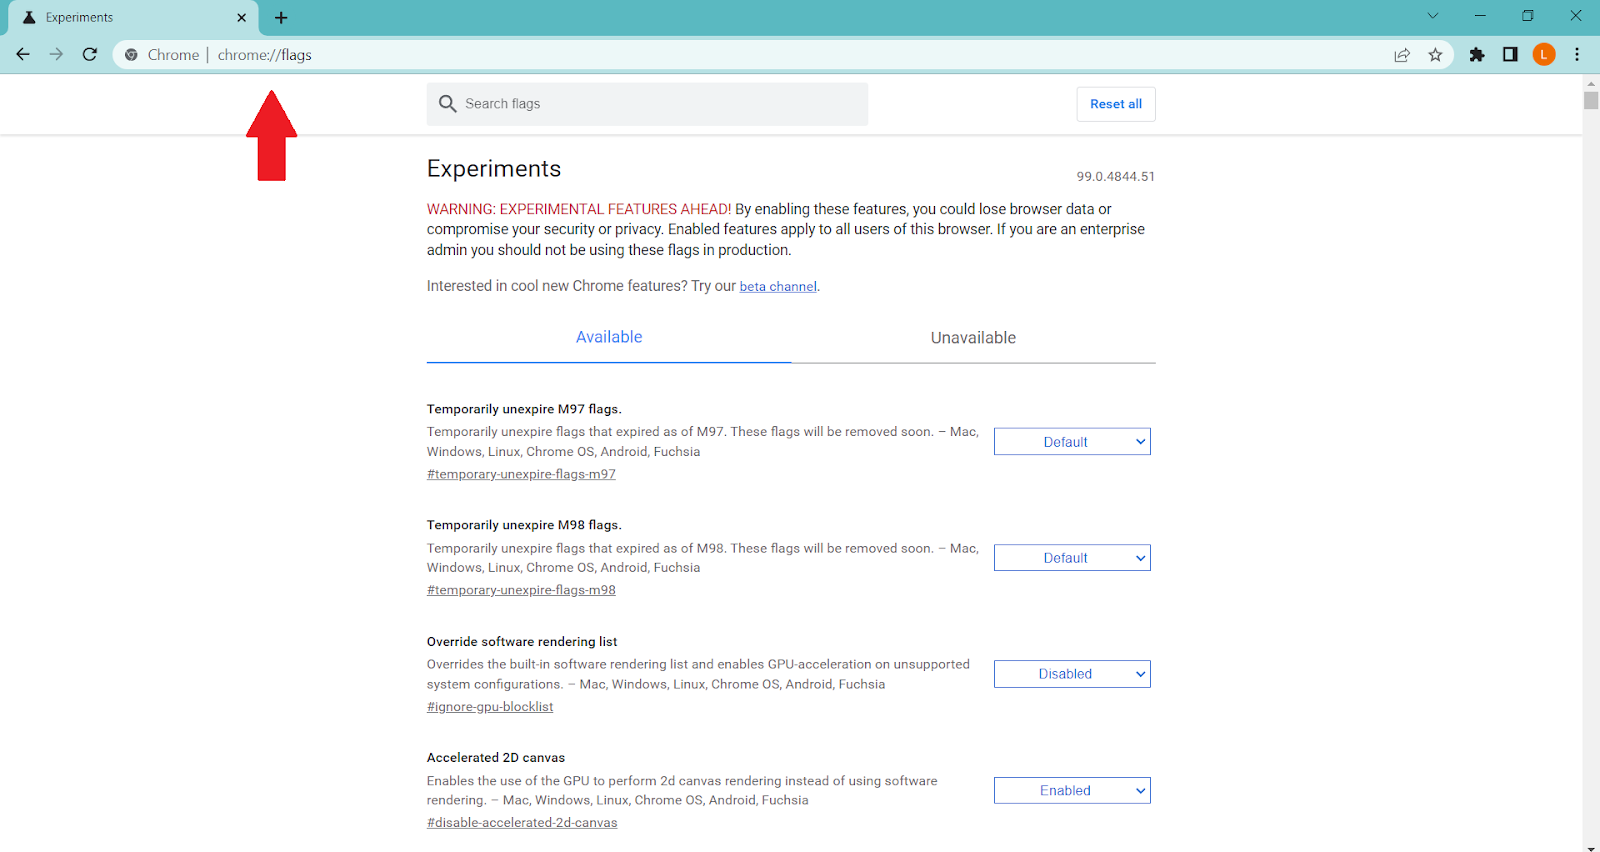The width and height of the screenshot is (1600, 852).
Task: Open dropdown for Temporarily unexpire M97 flags
Action: (1072, 442)
